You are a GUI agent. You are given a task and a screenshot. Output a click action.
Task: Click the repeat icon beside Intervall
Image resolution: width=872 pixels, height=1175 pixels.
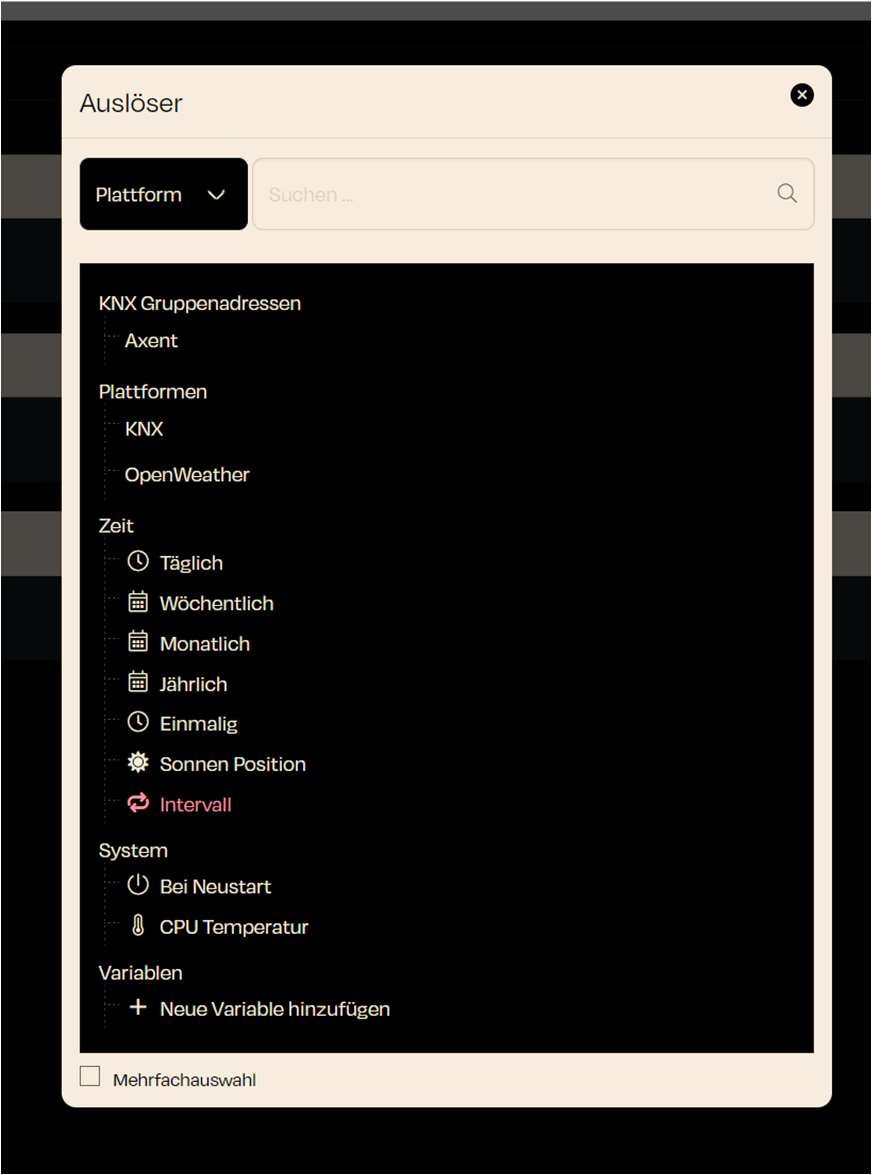point(138,803)
